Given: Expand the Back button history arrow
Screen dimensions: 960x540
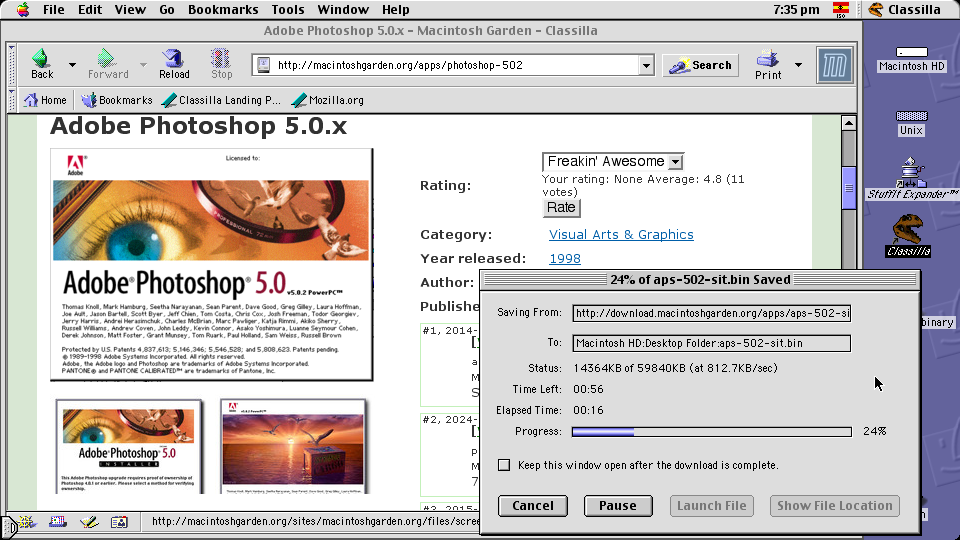Looking at the screenshot, I should 72,65.
